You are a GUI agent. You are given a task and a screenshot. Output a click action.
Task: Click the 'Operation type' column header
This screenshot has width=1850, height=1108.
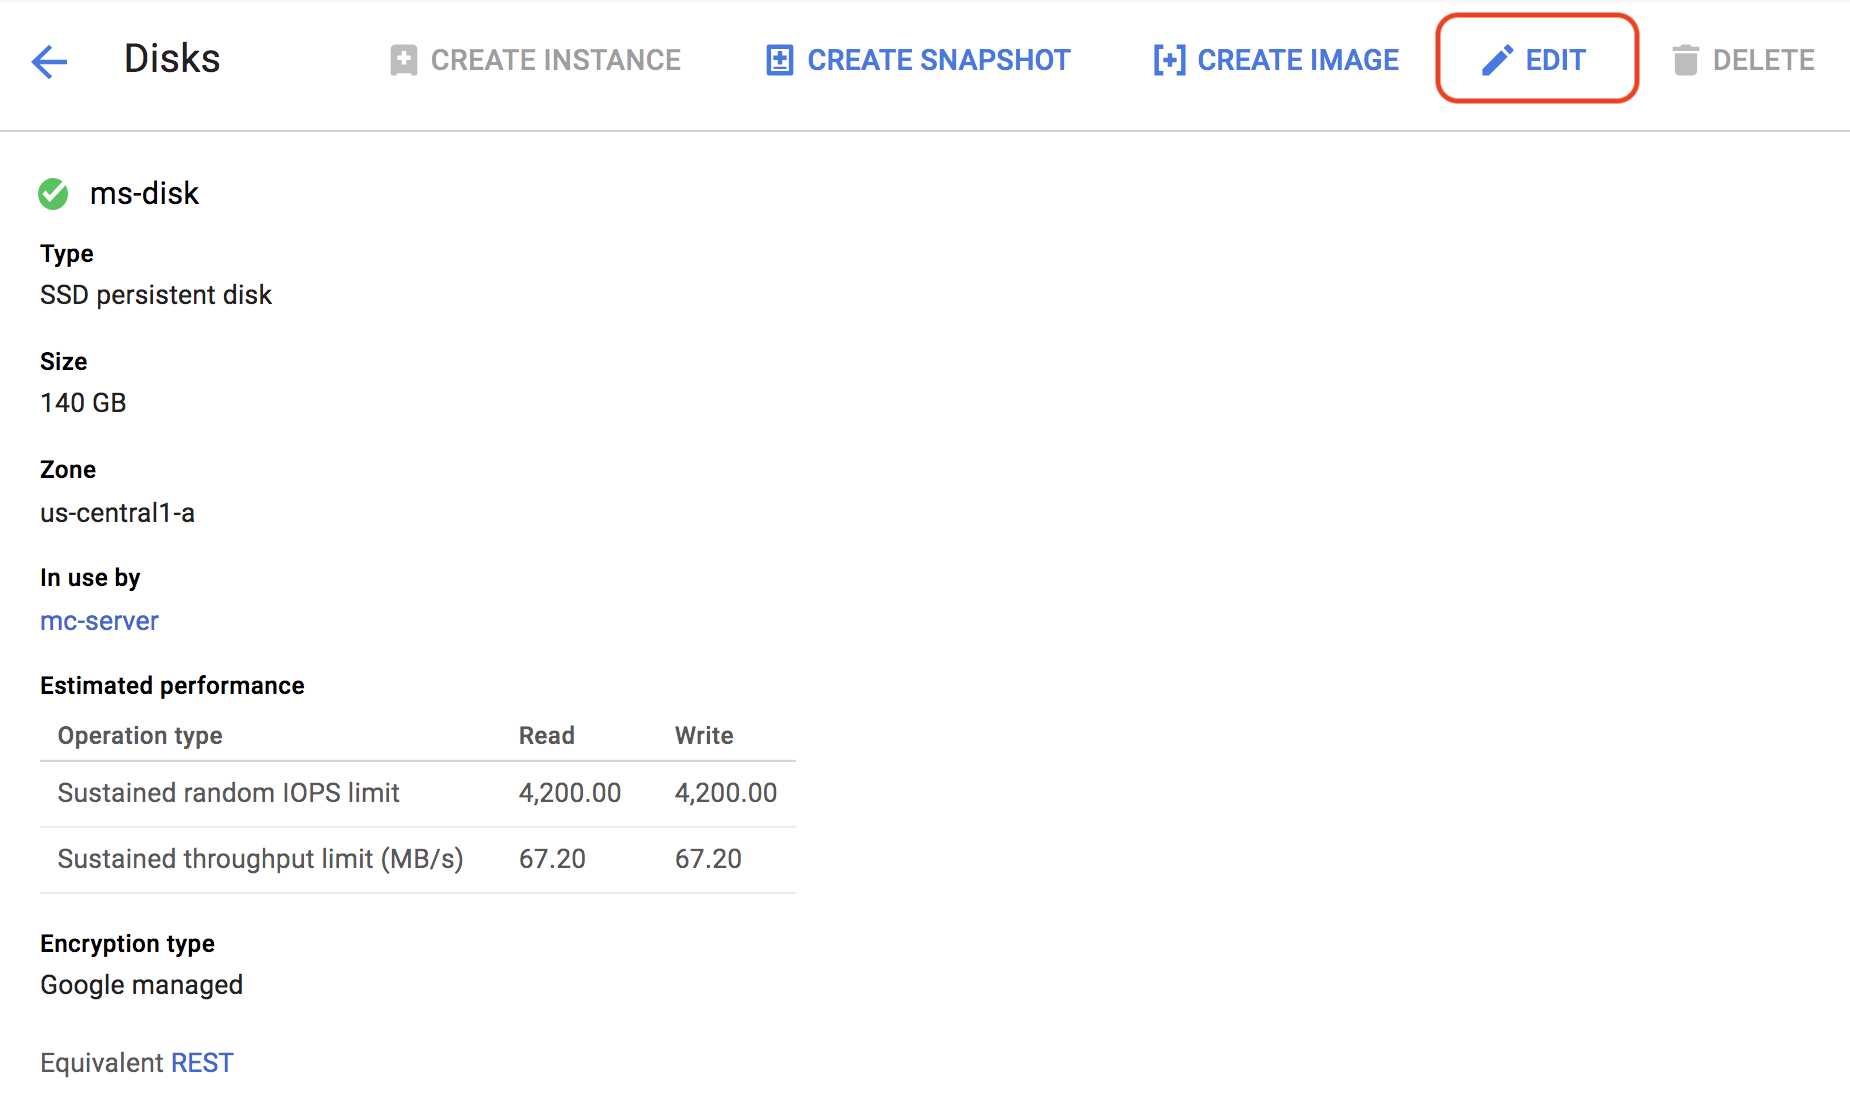click(x=140, y=736)
